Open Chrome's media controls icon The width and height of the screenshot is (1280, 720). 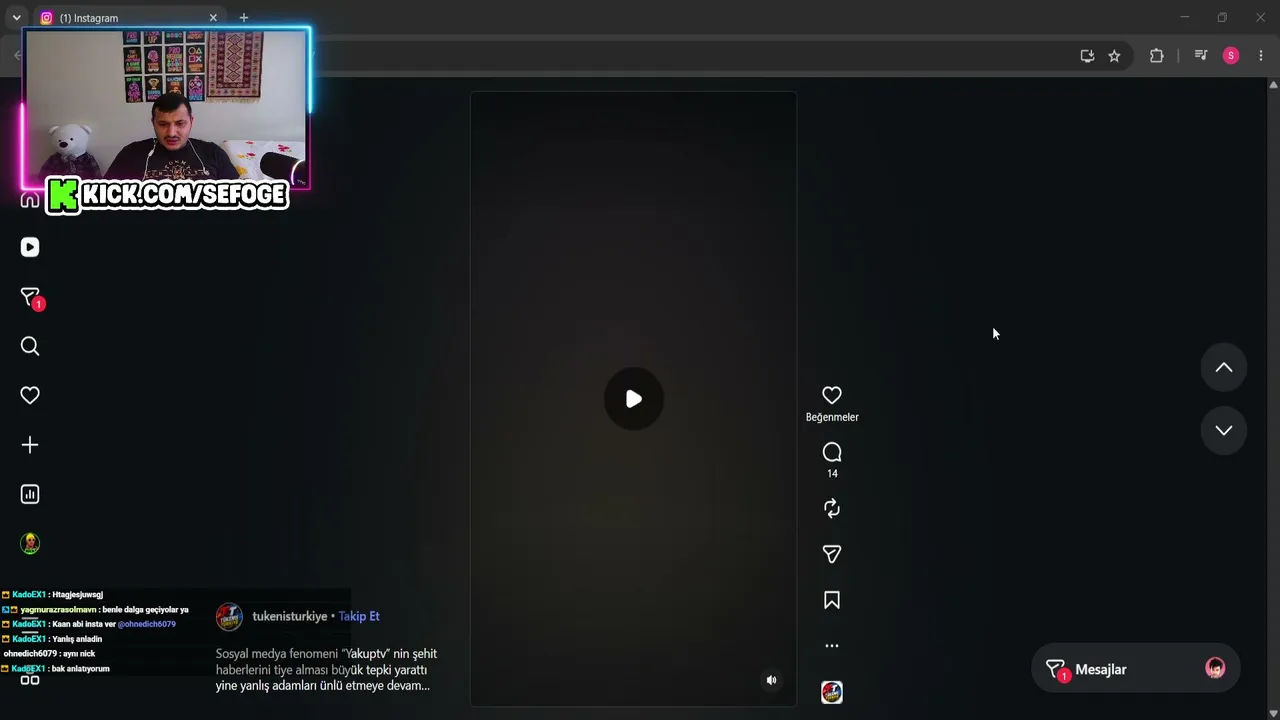[x=1201, y=56]
